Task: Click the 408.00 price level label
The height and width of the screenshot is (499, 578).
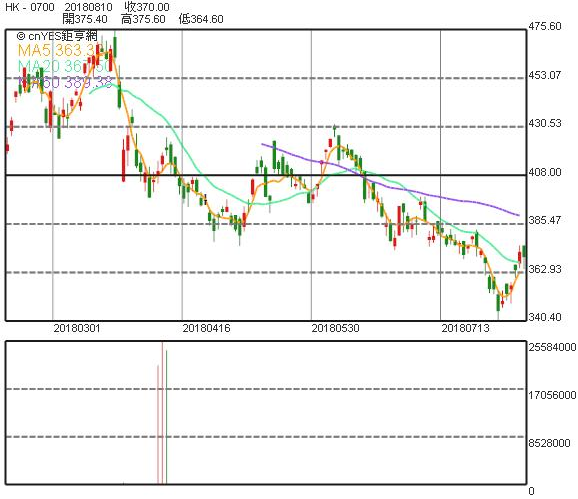Action: point(545,172)
